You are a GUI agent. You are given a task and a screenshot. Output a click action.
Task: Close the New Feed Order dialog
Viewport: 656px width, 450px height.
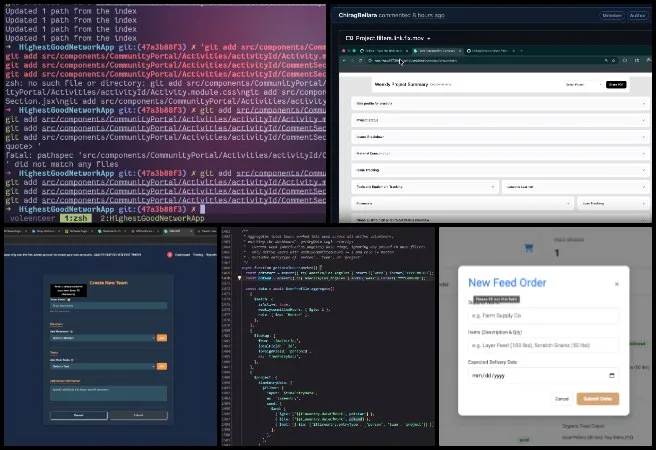click(x=616, y=284)
